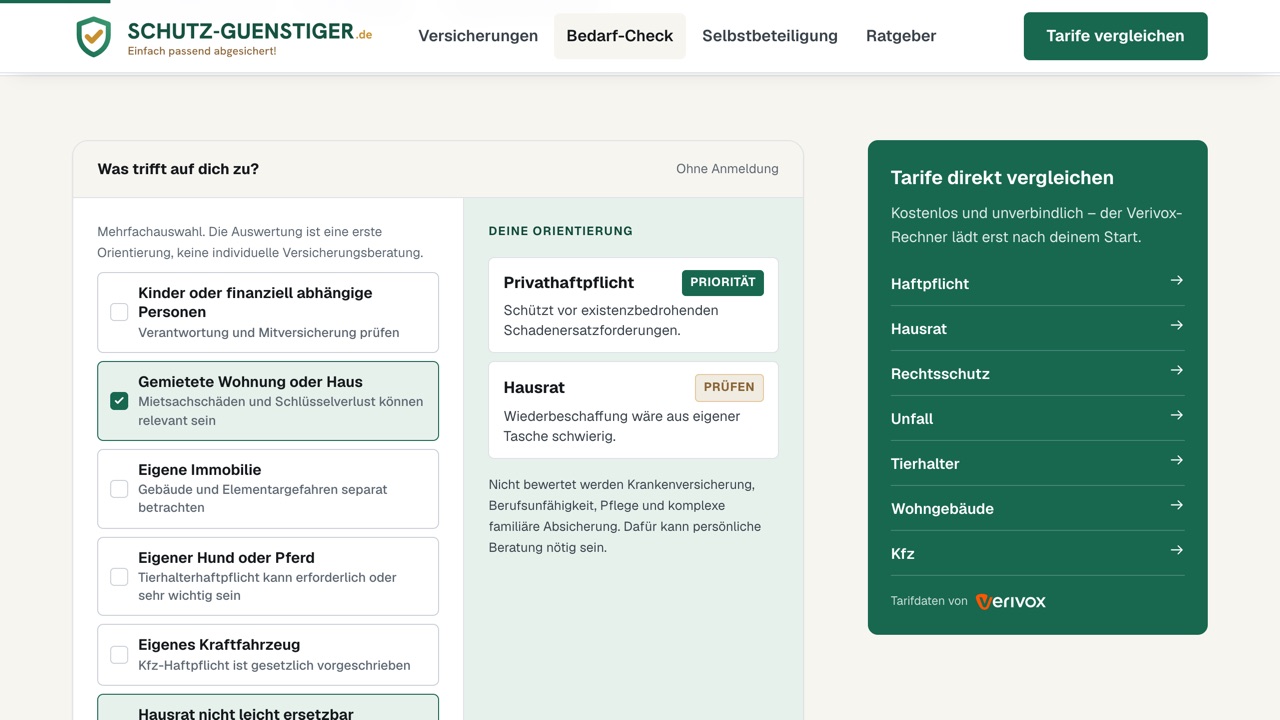Click the Hausrat result card heading
1280x720 pixels.
[x=534, y=388]
